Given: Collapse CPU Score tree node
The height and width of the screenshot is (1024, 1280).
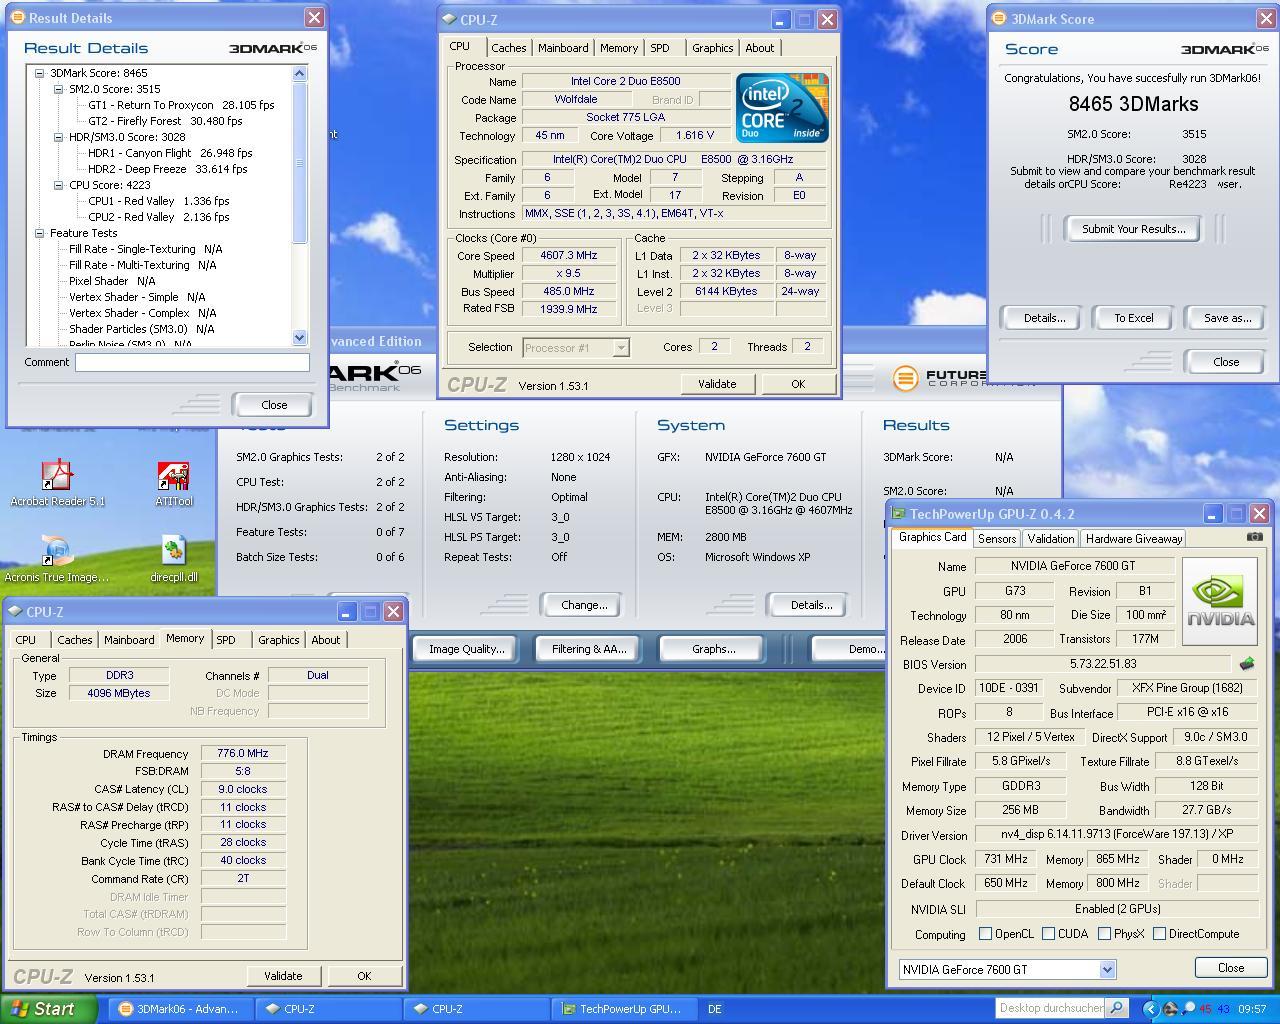Looking at the screenshot, I should (x=59, y=185).
